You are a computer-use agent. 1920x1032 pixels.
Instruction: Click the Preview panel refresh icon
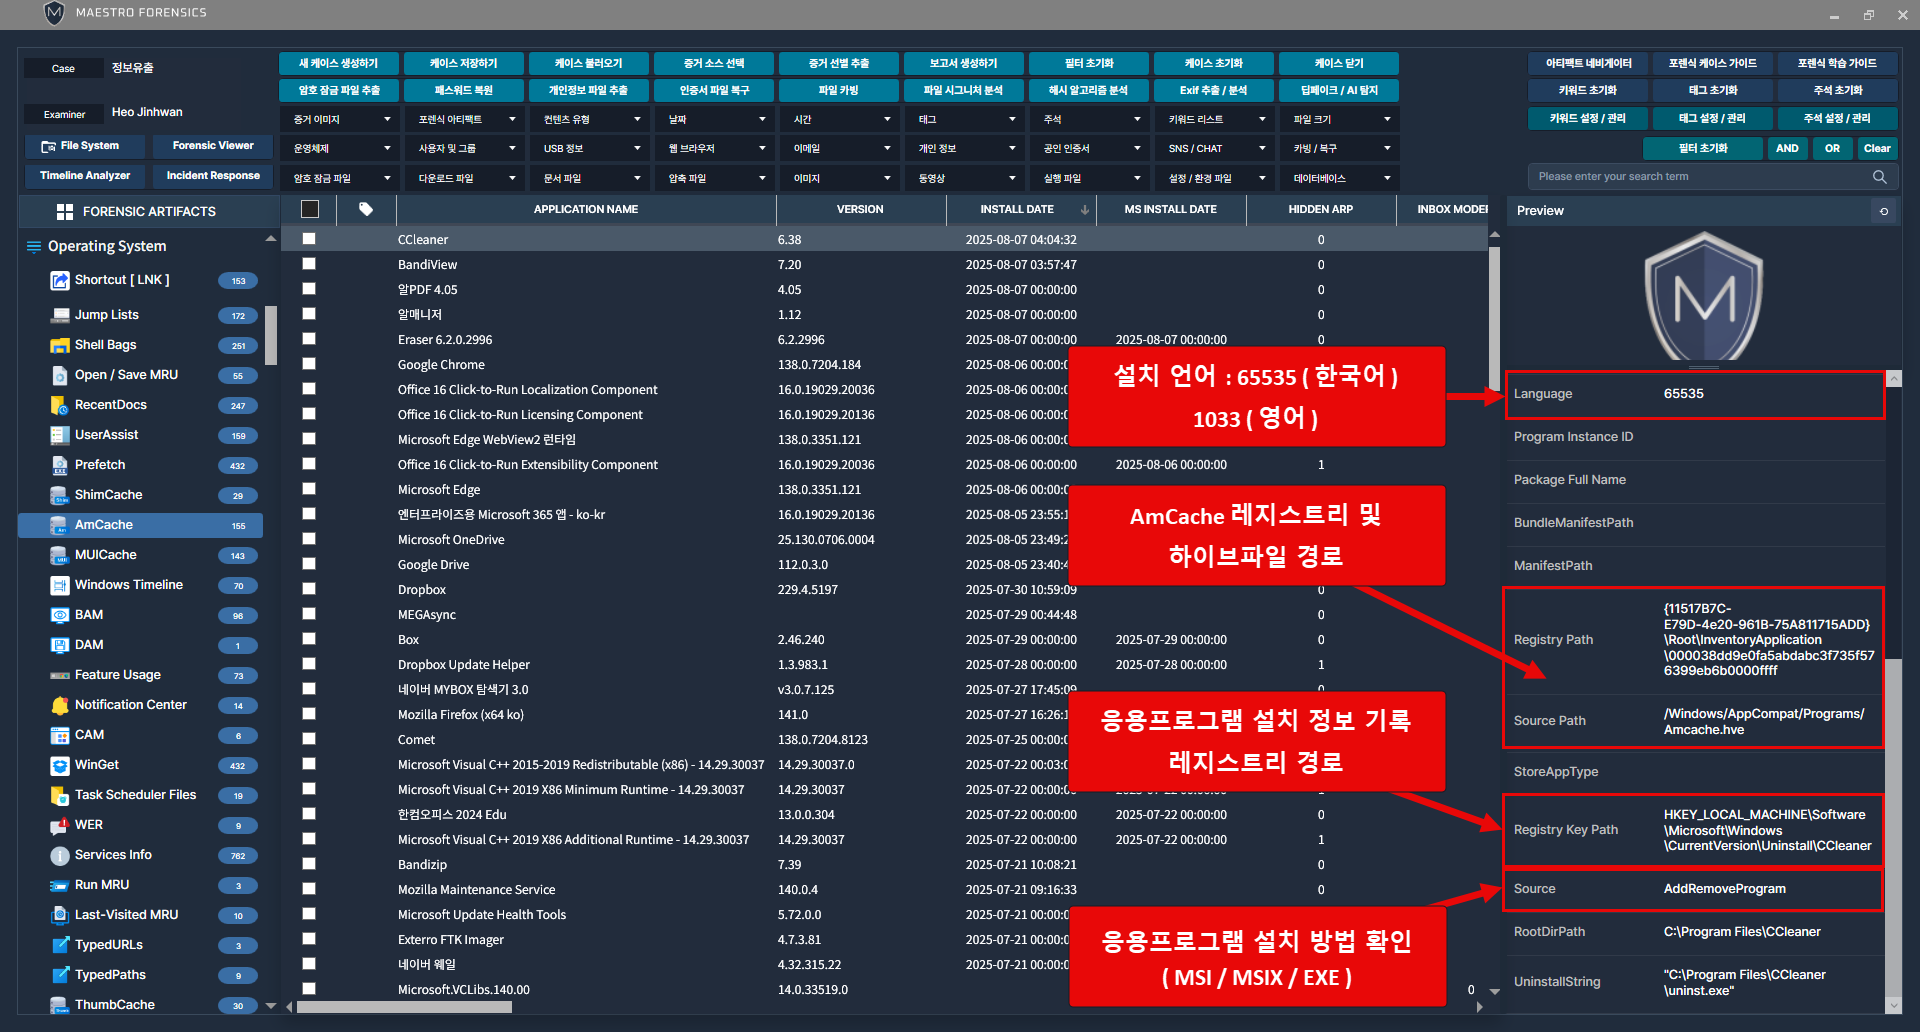pyautogui.click(x=1884, y=211)
